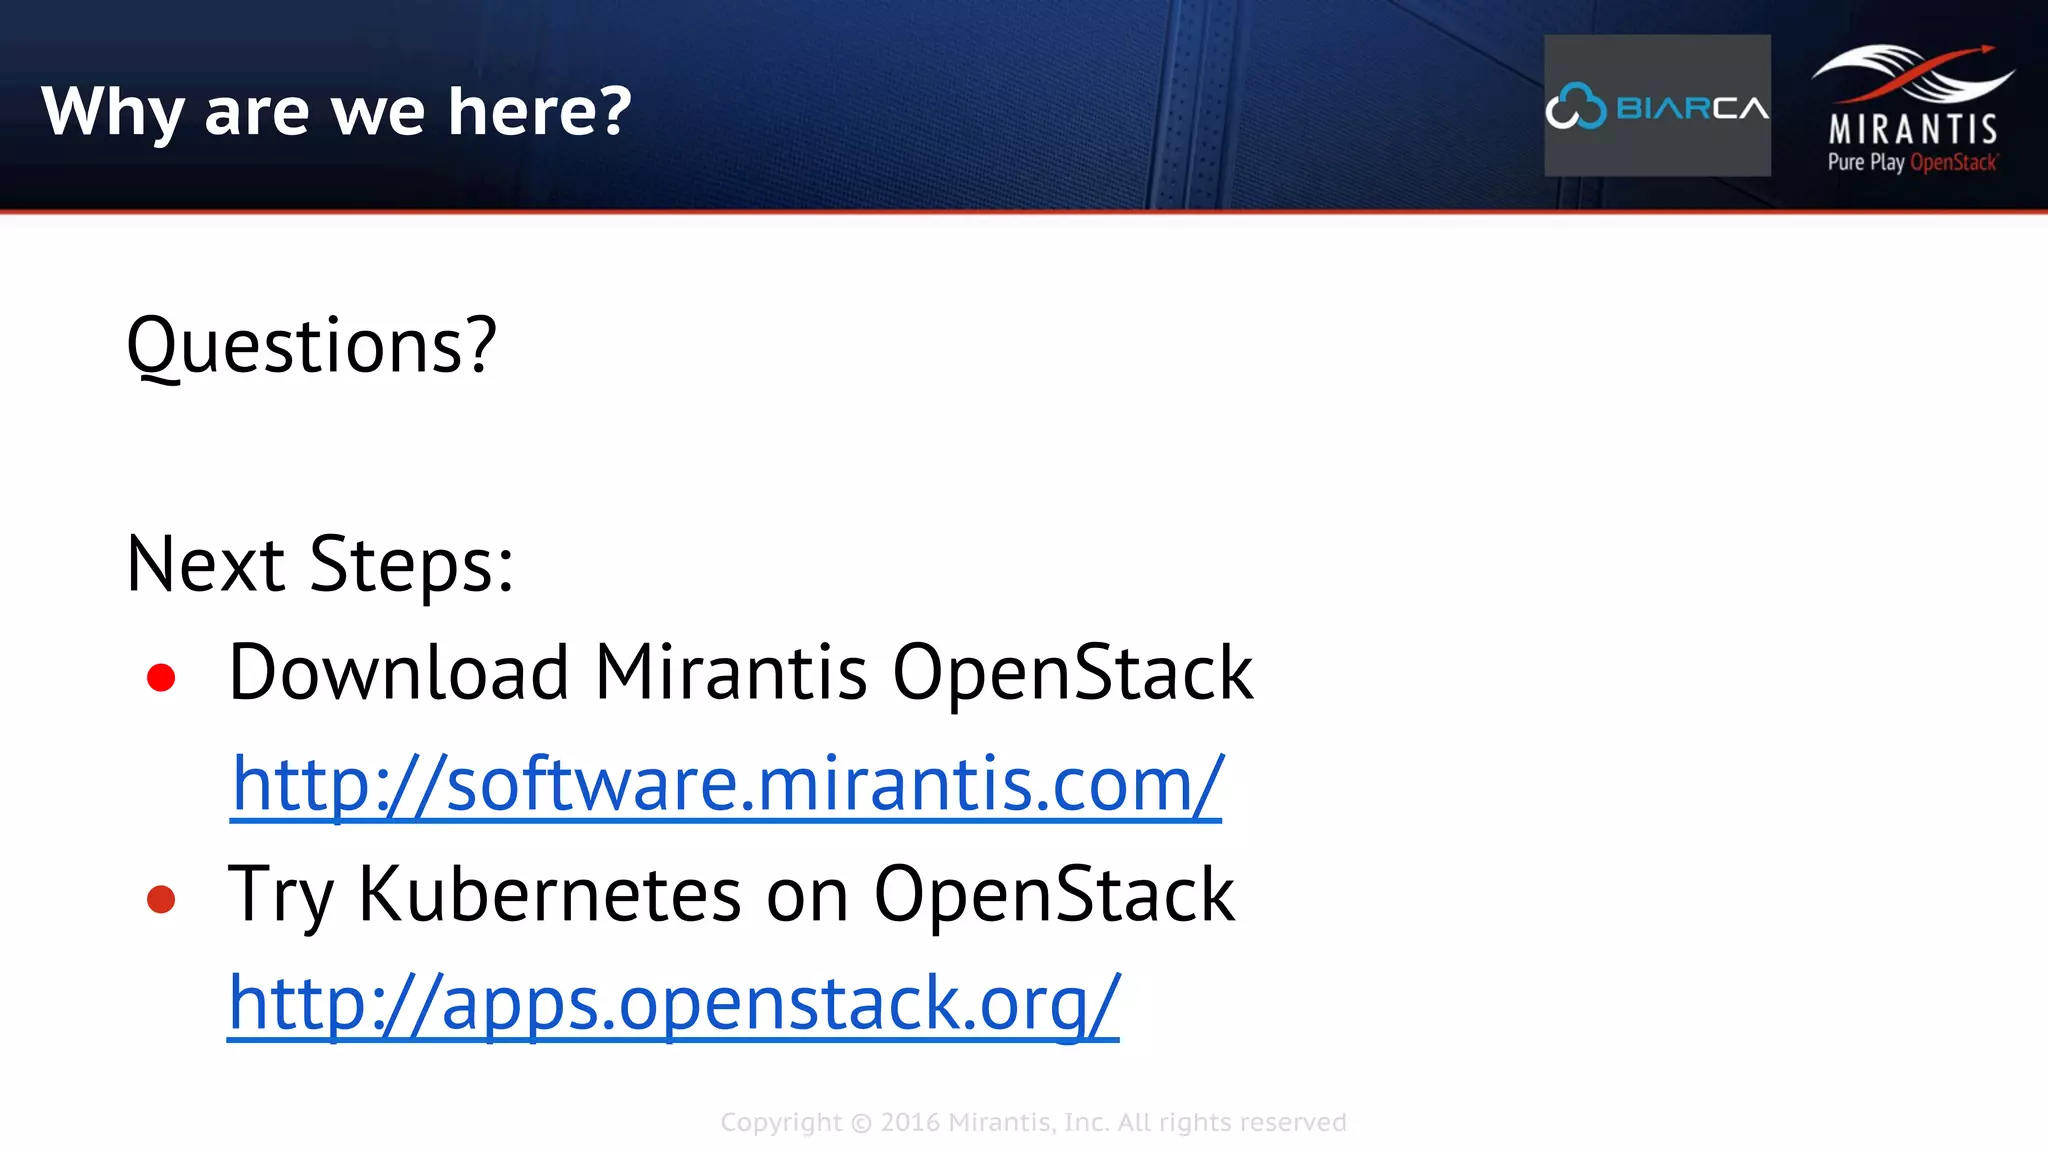Click the Mirantis Pure Play OpenStack logo

click(1913, 108)
